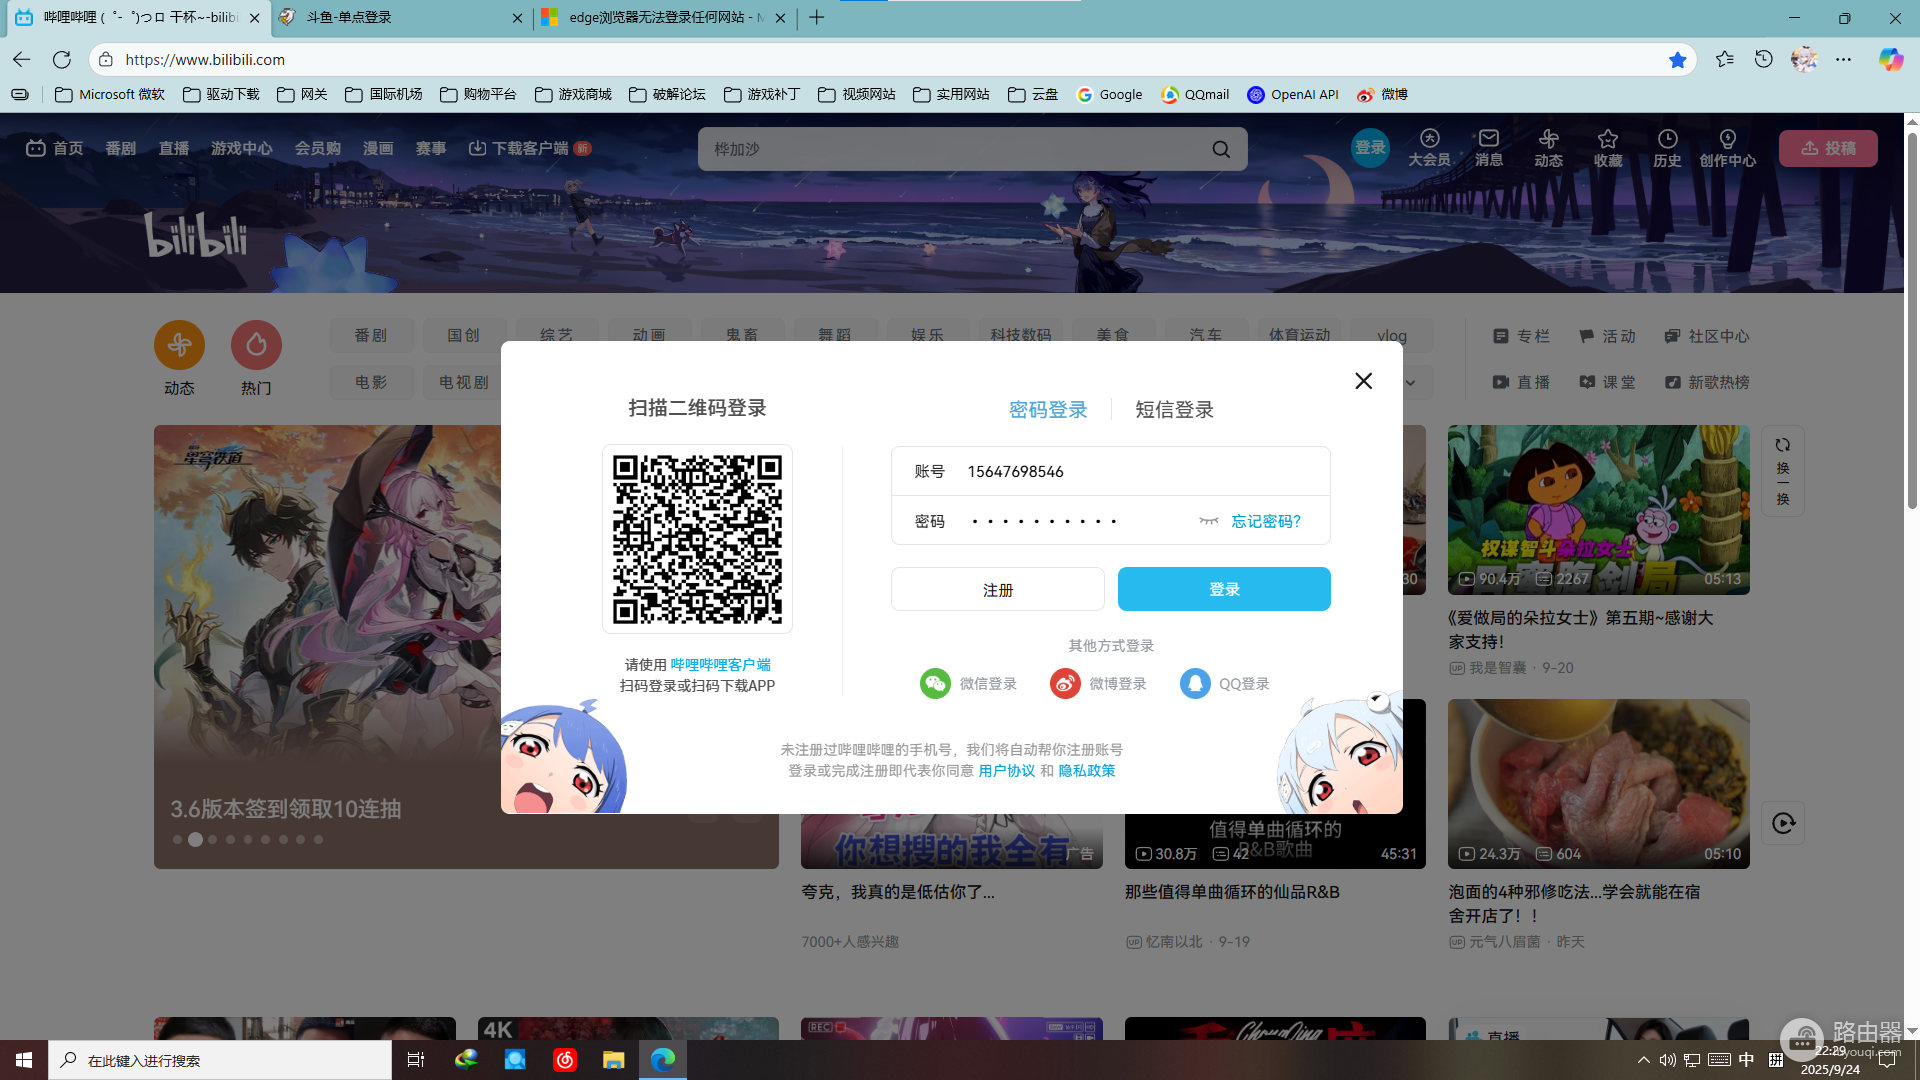Open File Explorer from taskbar

click(614, 1060)
